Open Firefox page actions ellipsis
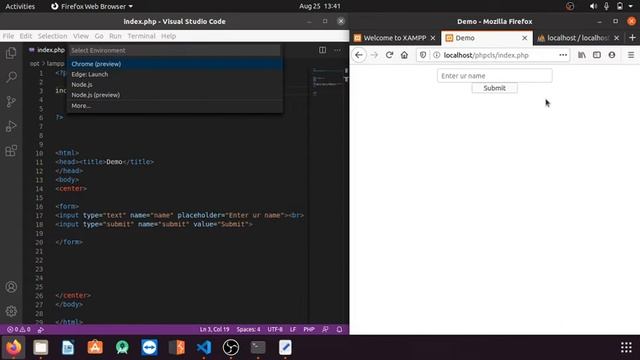This screenshot has height=360, width=640. coord(563,55)
